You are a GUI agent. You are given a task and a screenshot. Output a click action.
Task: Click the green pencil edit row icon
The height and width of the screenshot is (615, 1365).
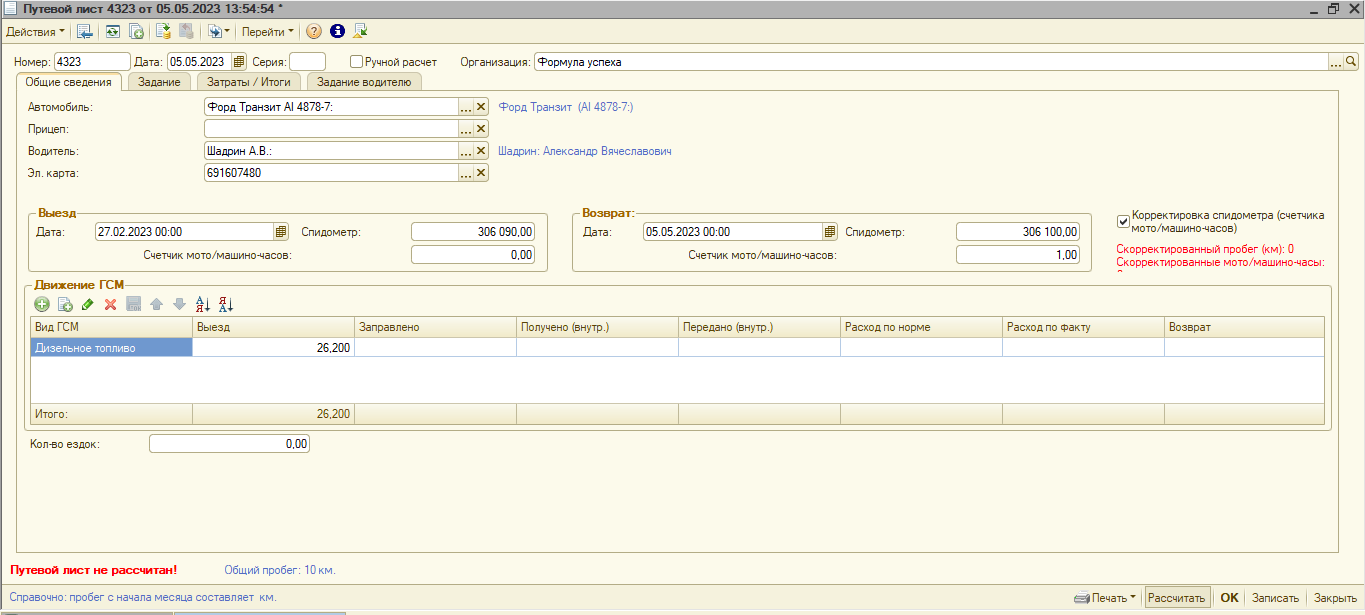[88, 304]
